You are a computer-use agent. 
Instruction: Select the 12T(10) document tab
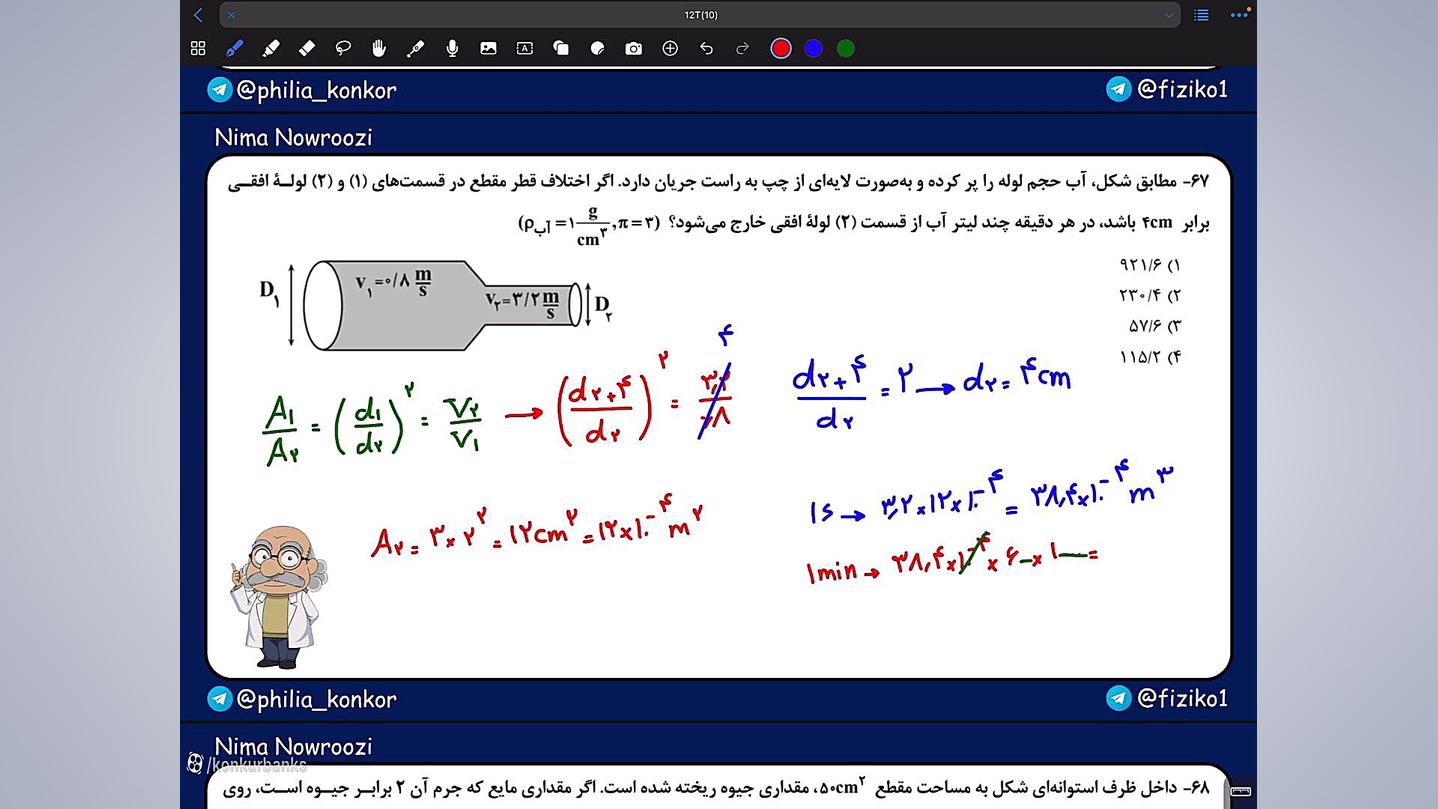click(700, 15)
